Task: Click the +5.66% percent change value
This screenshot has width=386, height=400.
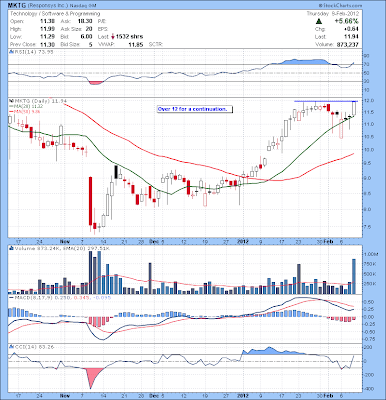Action: 347,21
